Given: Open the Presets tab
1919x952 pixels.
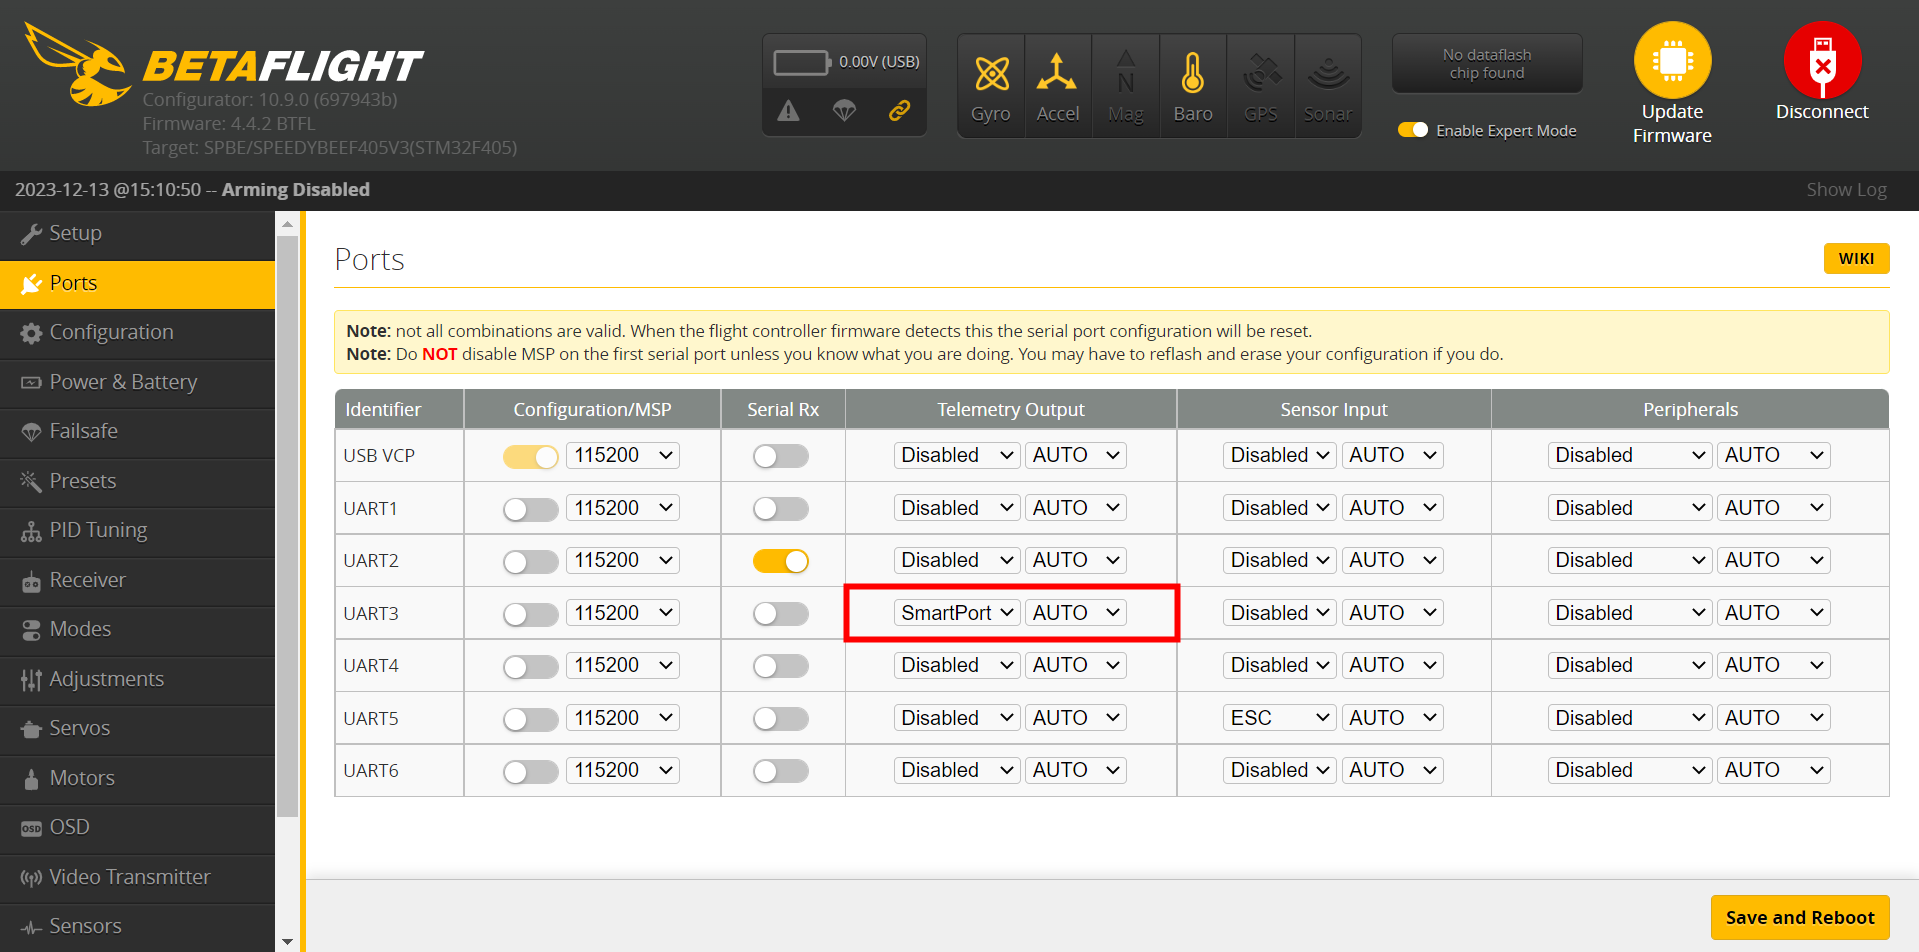Looking at the screenshot, I should coord(138,482).
